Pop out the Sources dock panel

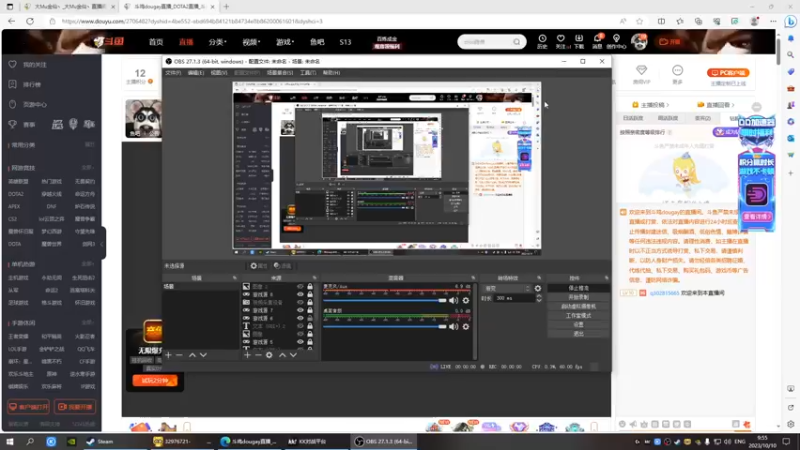tap(314, 278)
